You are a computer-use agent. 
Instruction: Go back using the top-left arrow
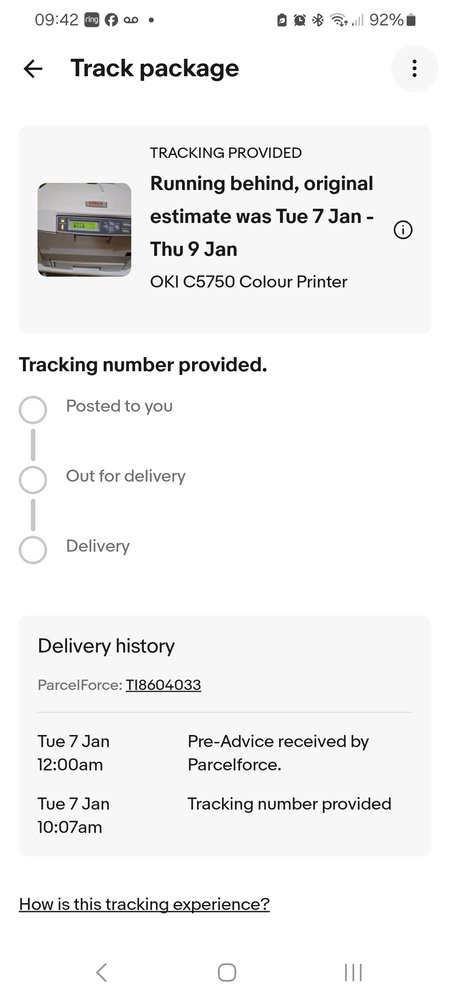(33, 68)
